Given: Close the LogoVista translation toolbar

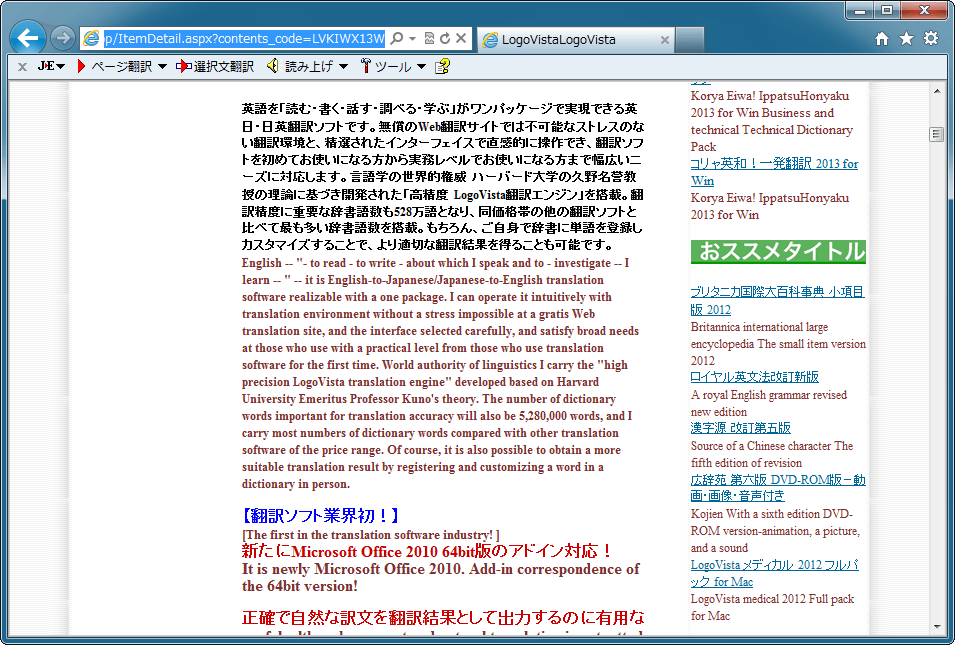Looking at the screenshot, I should (x=22, y=66).
